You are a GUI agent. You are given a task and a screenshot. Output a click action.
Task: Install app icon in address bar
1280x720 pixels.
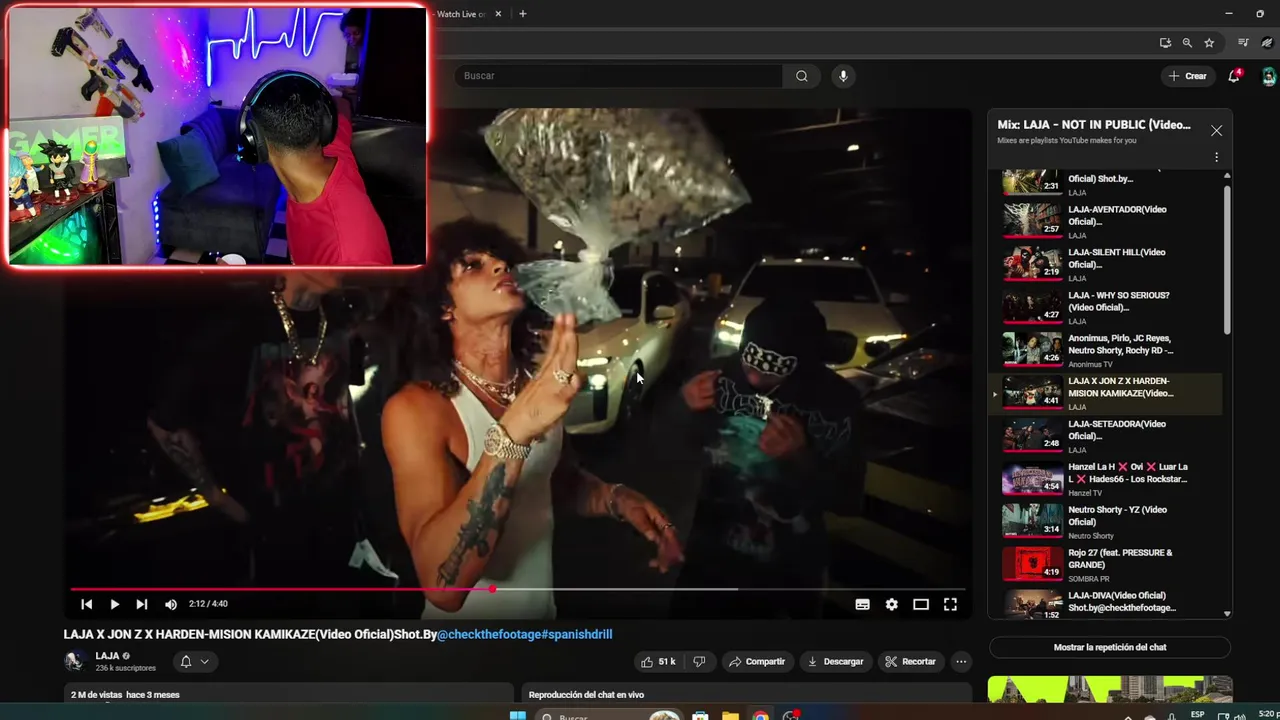(1165, 43)
